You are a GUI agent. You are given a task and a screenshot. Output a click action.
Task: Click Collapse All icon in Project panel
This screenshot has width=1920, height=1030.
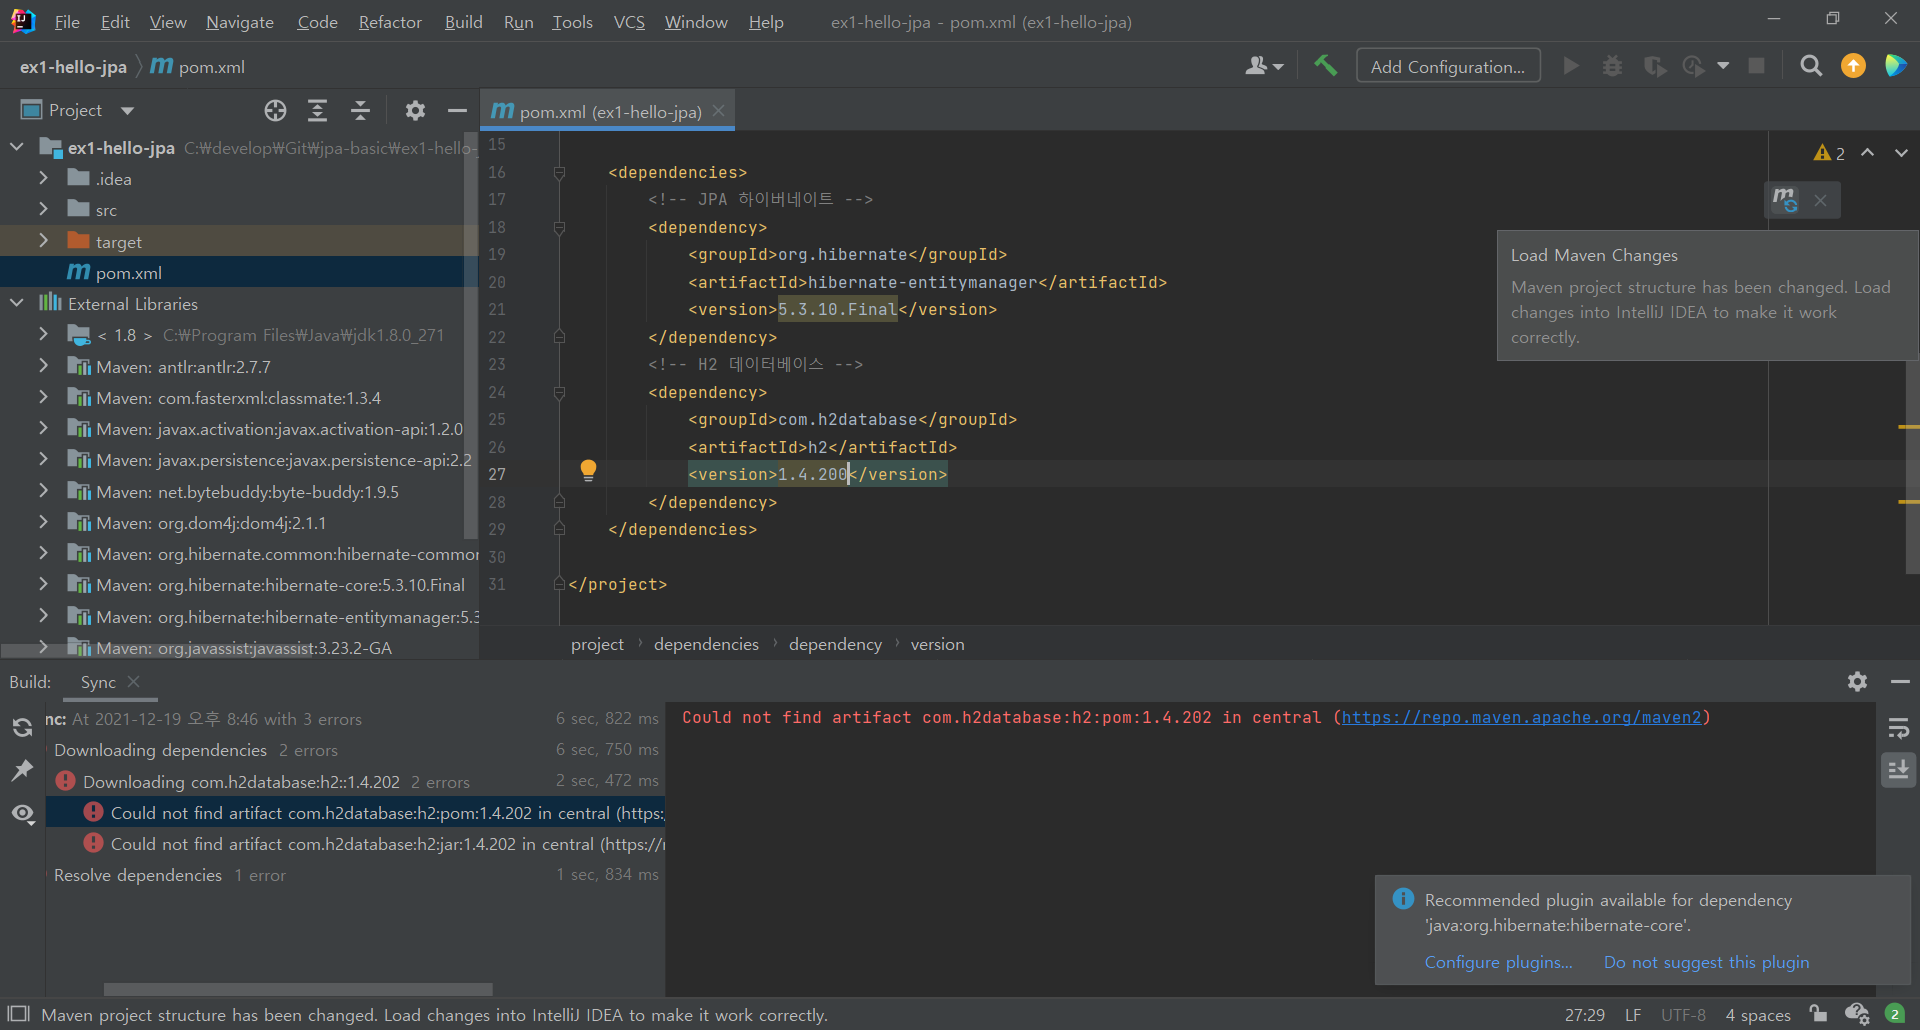tap(360, 110)
